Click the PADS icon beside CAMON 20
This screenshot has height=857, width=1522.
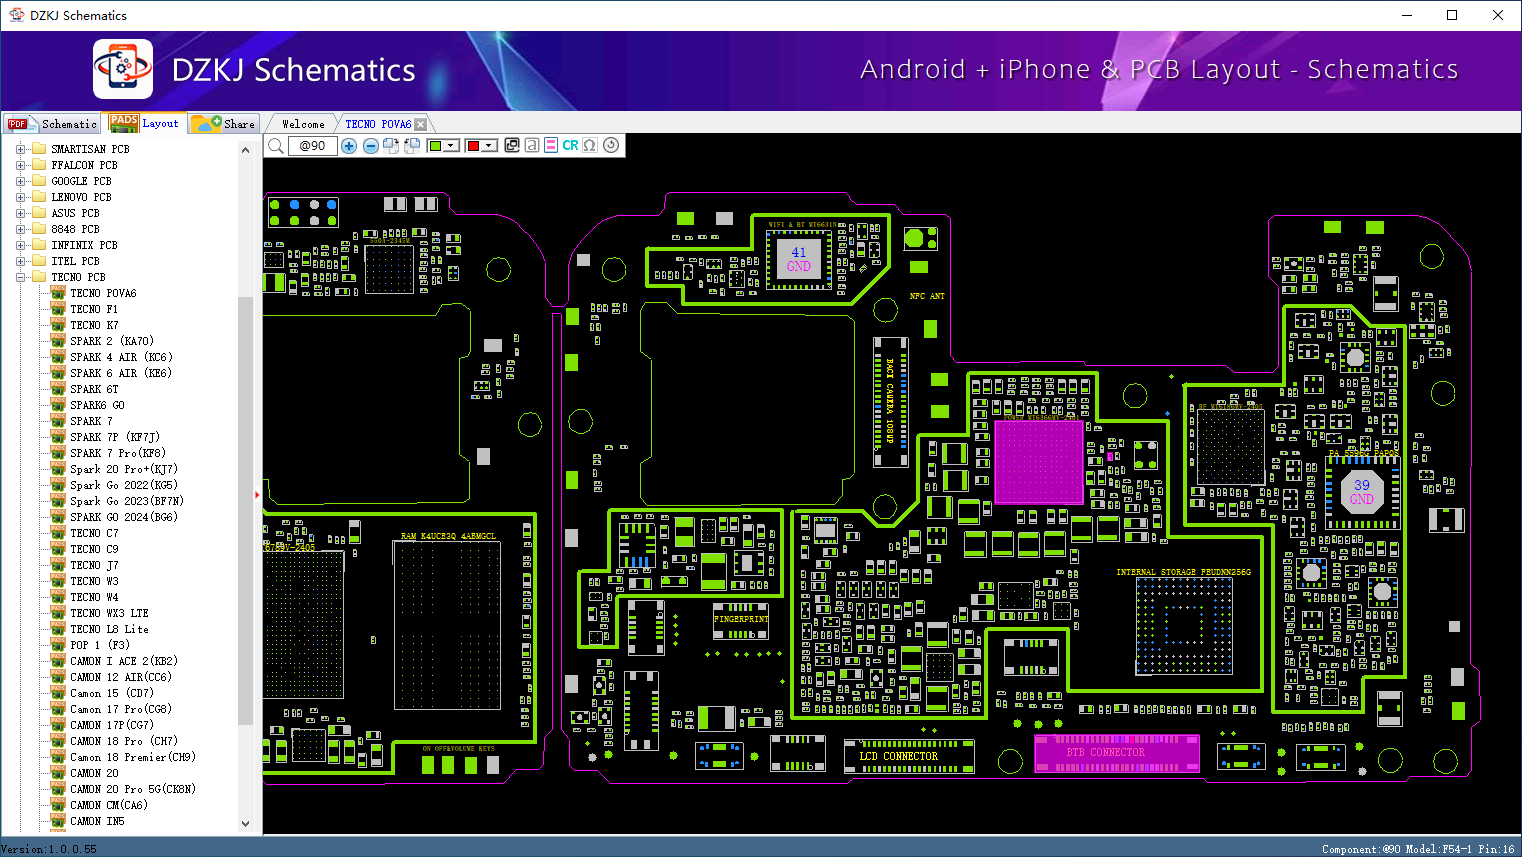pyautogui.click(x=58, y=773)
